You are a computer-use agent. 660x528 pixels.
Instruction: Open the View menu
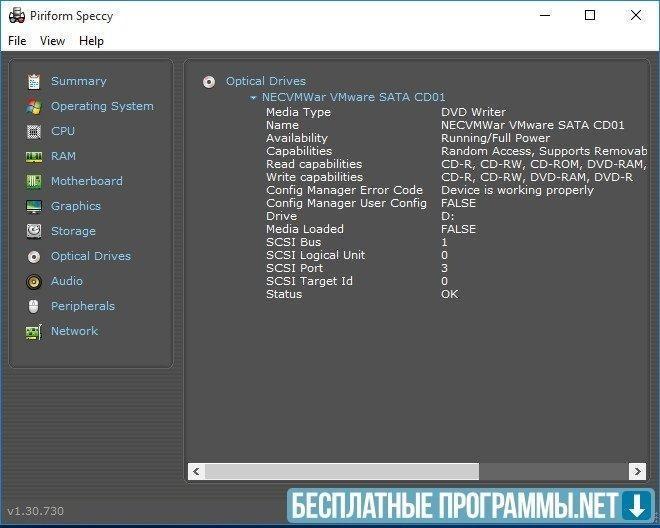pyautogui.click(x=53, y=41)
